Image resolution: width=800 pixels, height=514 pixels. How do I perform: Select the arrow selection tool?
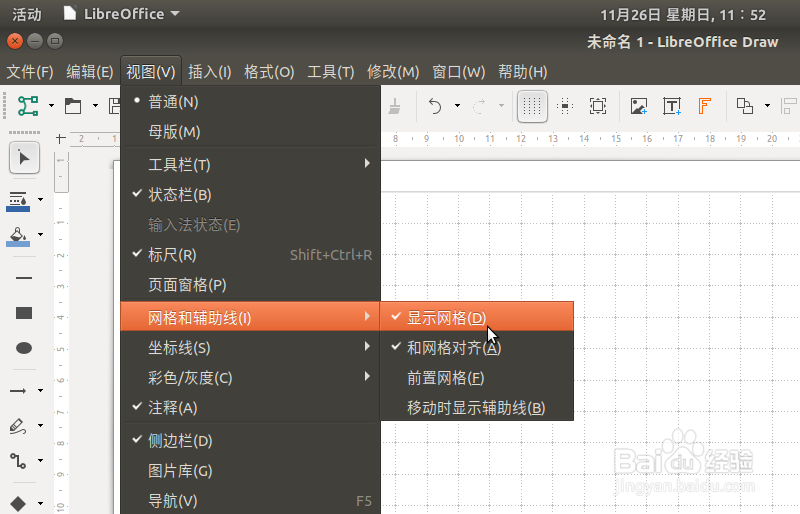tap(24, 158)
